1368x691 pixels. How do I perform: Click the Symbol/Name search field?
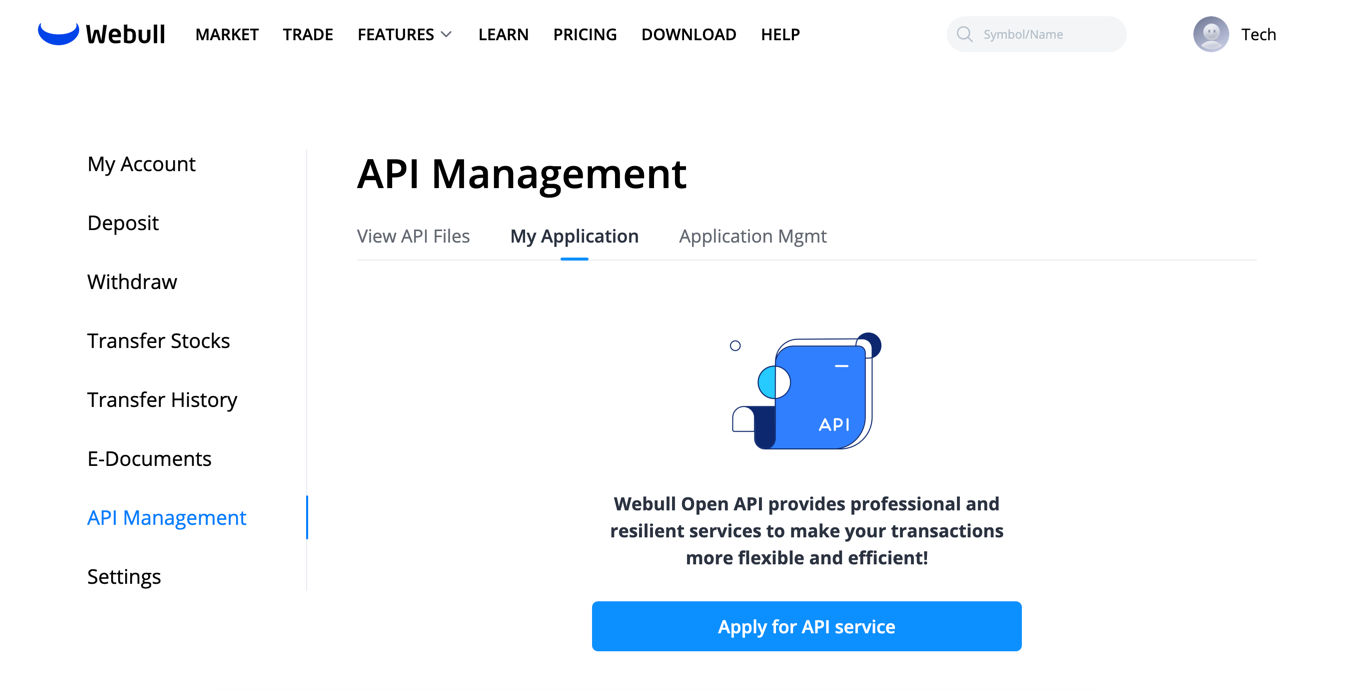tap(1045, 34)
